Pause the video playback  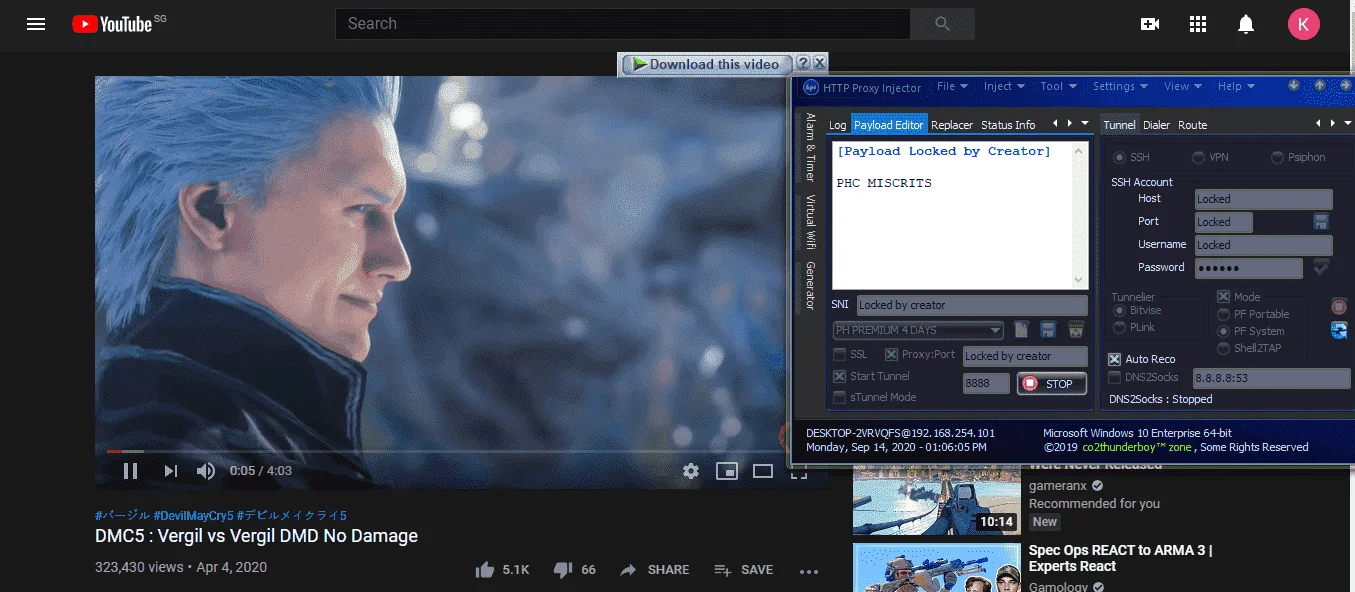pos(130,471)
